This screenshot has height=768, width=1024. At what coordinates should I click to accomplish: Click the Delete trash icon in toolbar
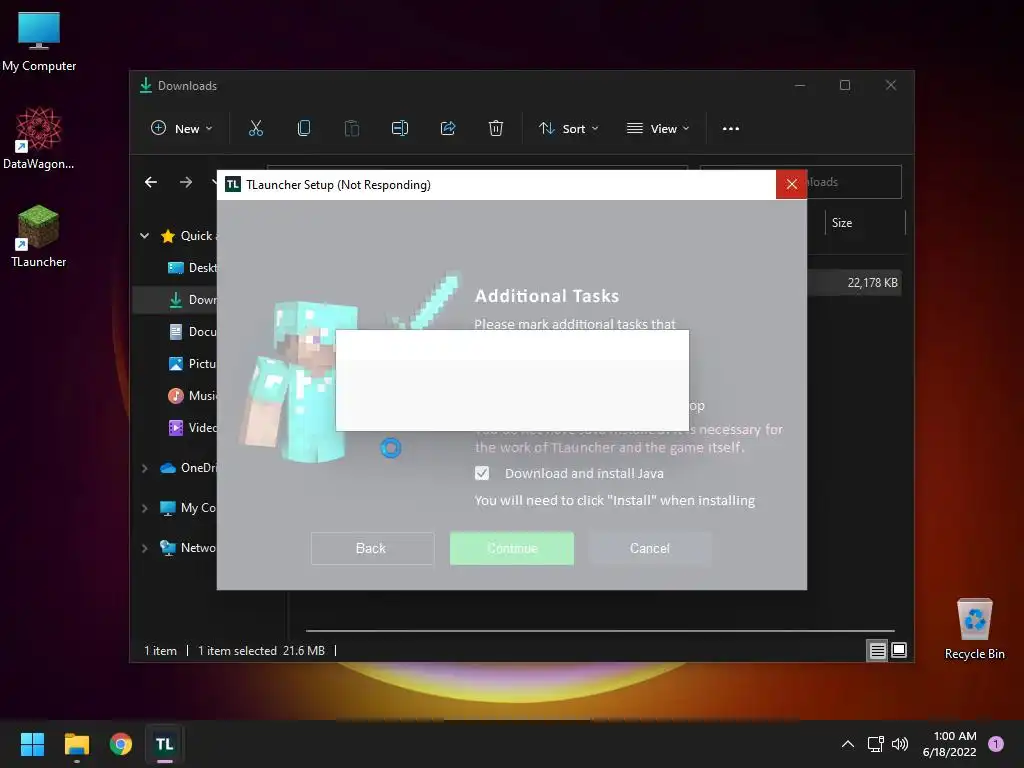[496, 128]
